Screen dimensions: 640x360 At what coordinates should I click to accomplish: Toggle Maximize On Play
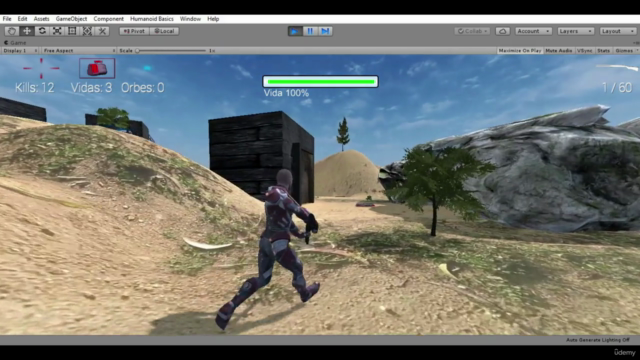tap(520, 51)
